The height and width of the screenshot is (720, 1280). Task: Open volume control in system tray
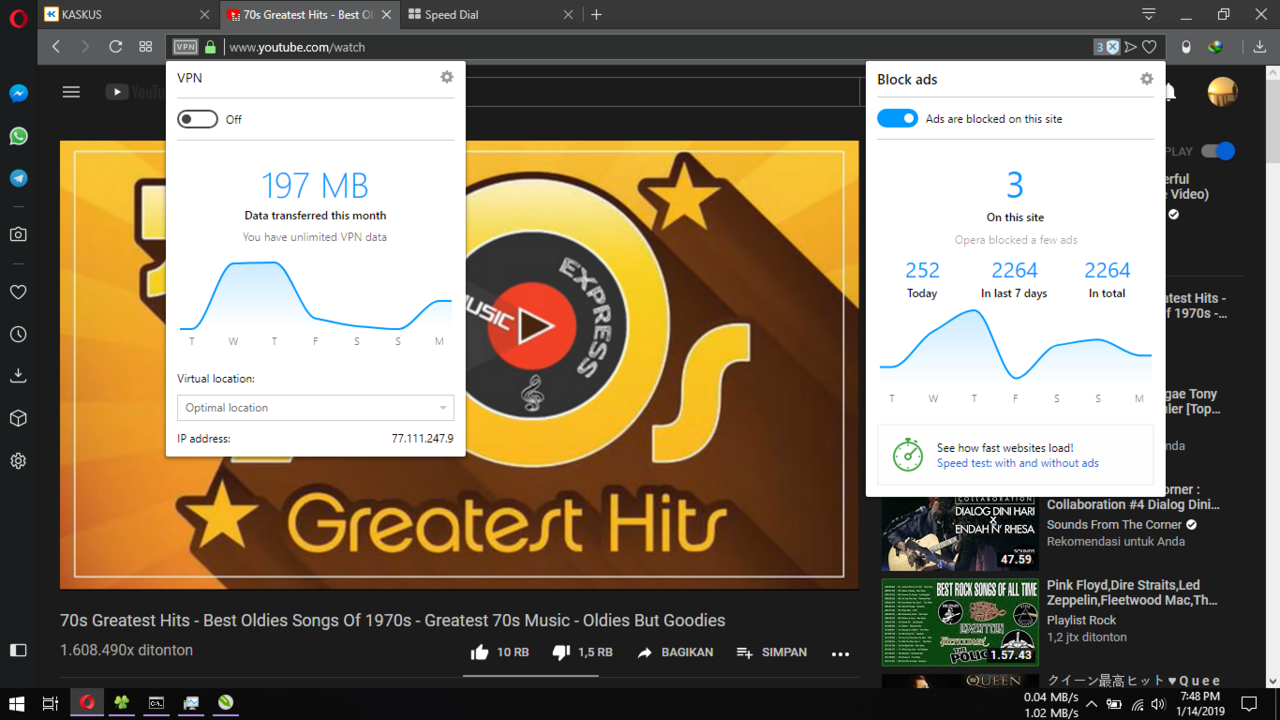pos(1158,703)
